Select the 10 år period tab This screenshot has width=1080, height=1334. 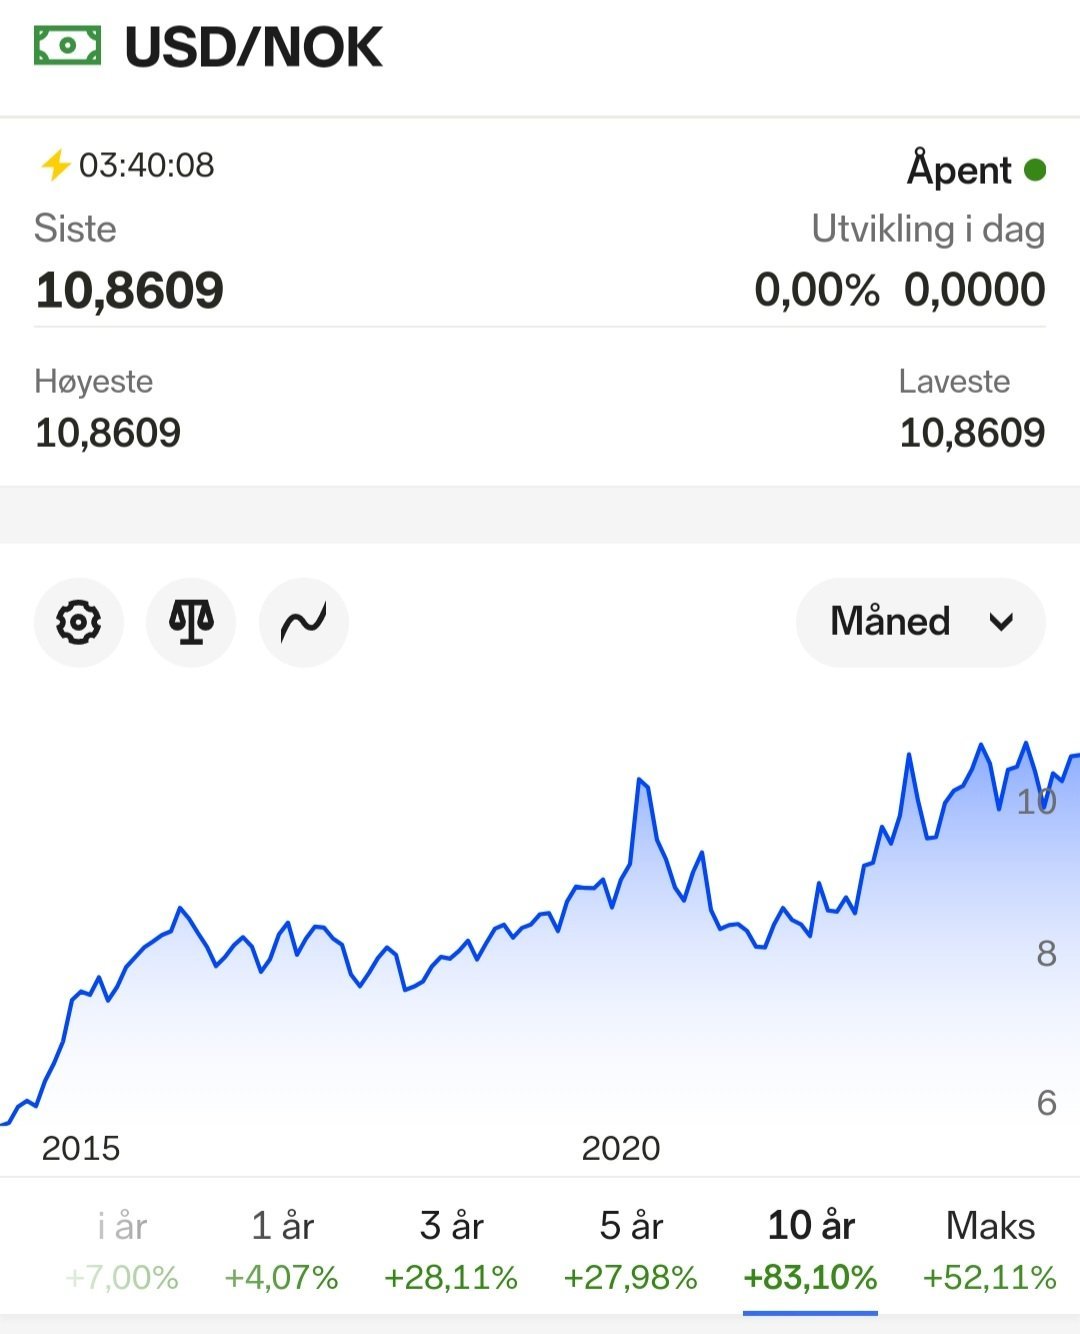(x=811, y=1249)
